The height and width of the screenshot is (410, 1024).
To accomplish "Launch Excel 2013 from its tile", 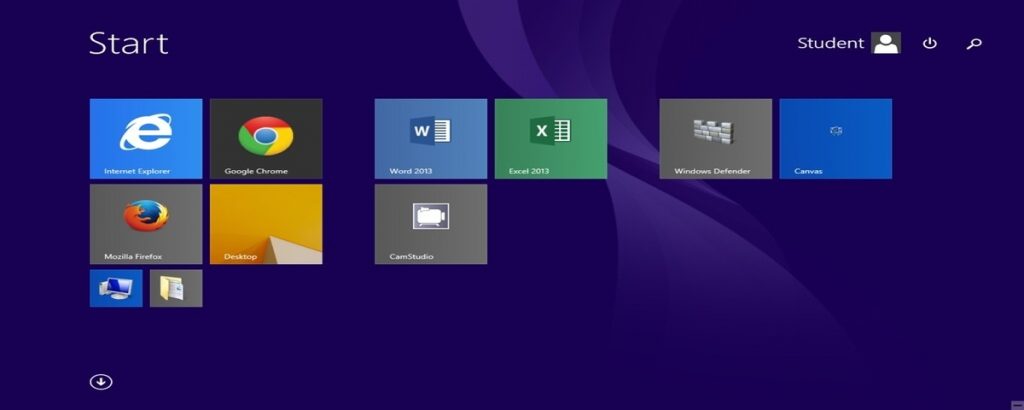I will click(x=551, y=138).
